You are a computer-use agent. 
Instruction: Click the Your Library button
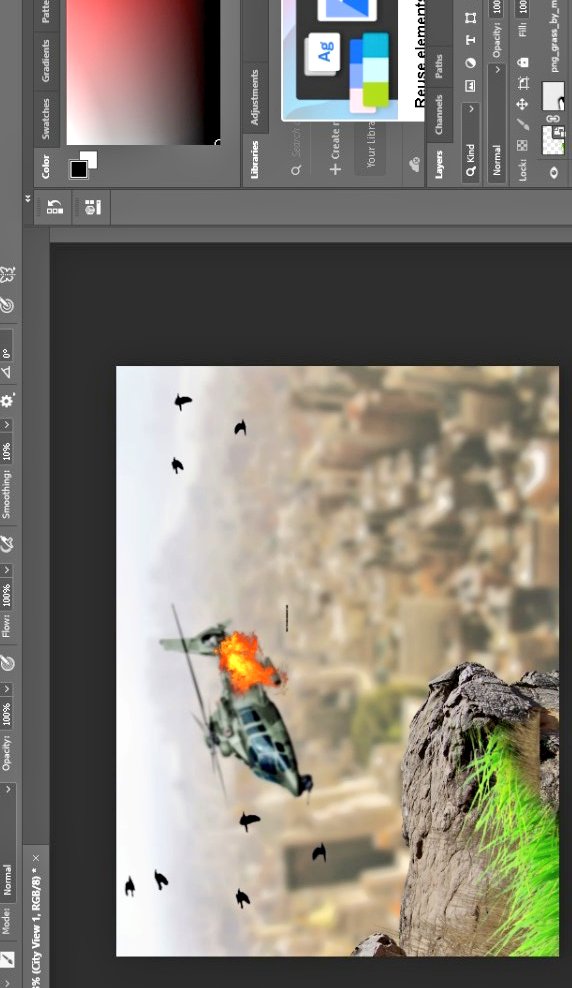tap(371, 147)
